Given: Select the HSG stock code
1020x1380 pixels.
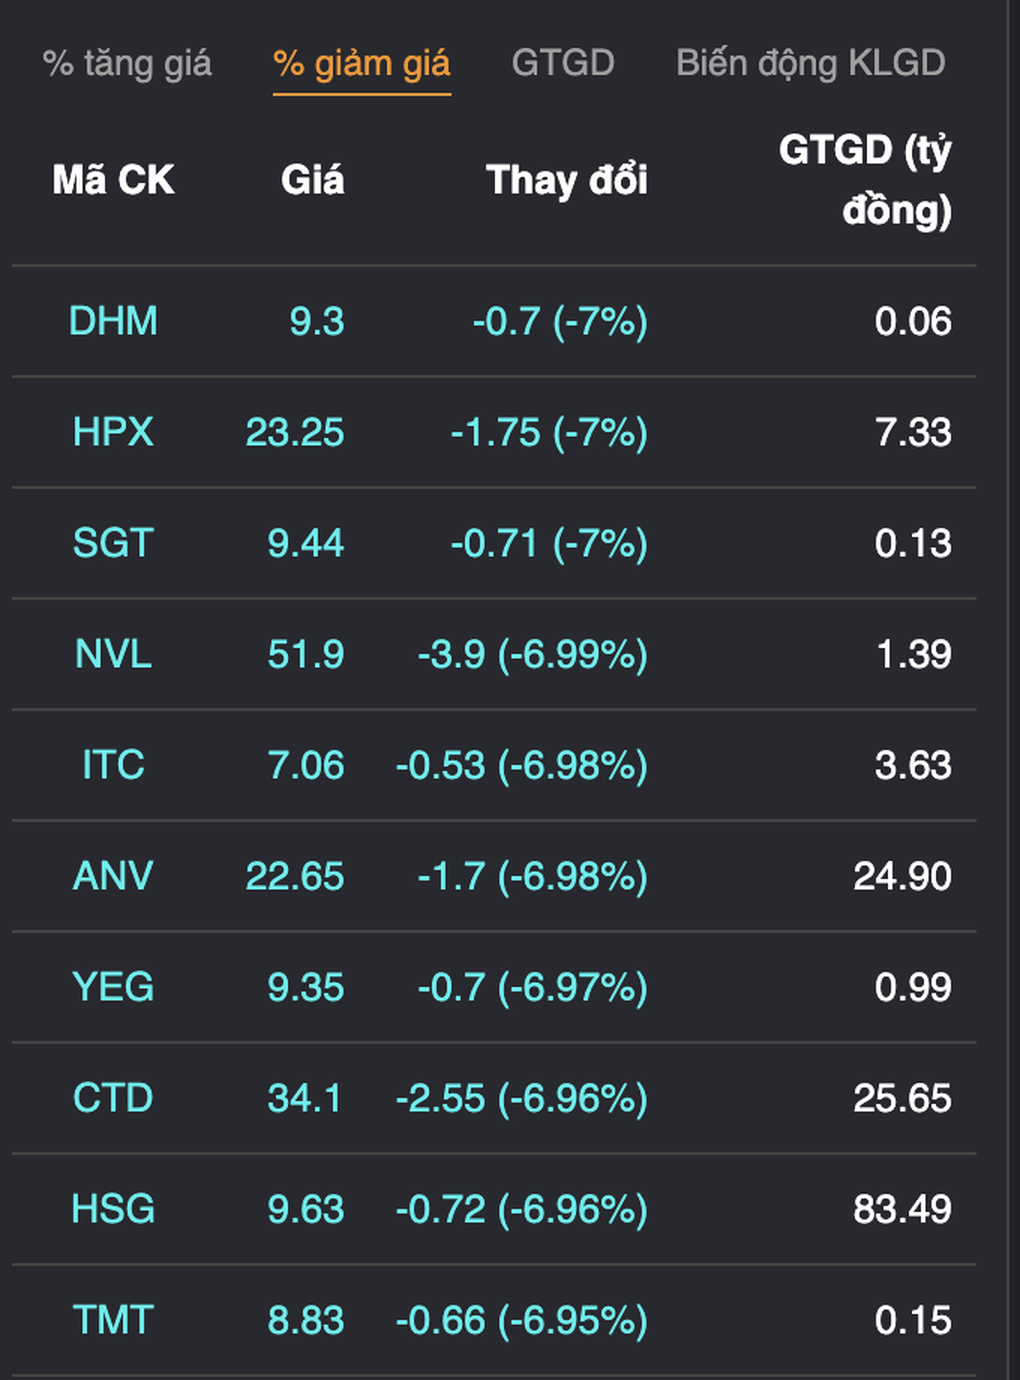Looking at the screenshot, I should [113, 1209].
